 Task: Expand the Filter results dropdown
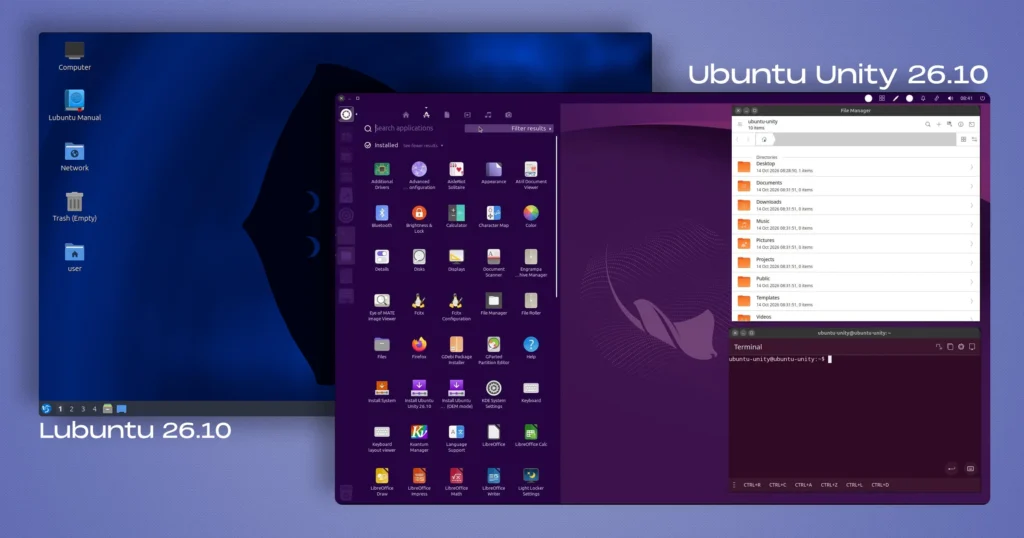pyautogui.click(x=509, y=129)
